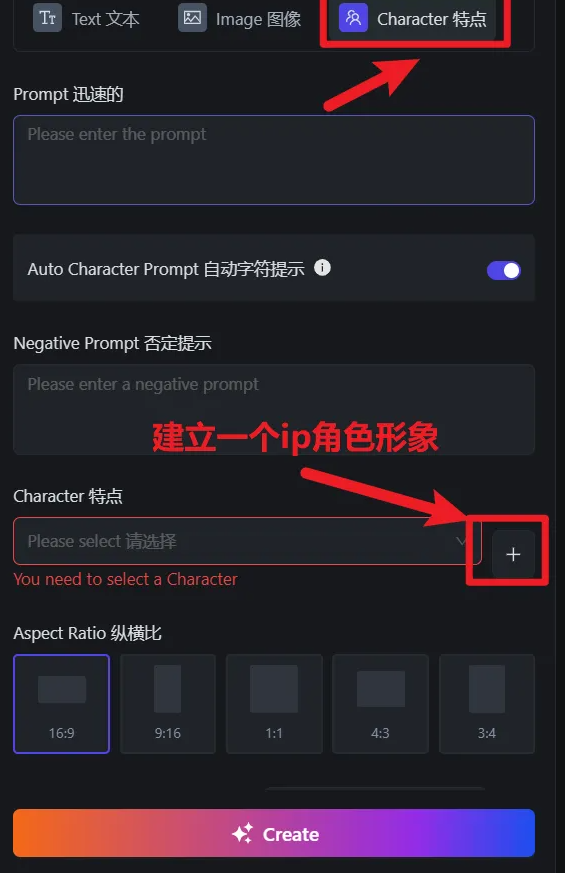Click the sparkle icon on Create button
Screen dimensions: 565x873
click(x=243, y=833)
